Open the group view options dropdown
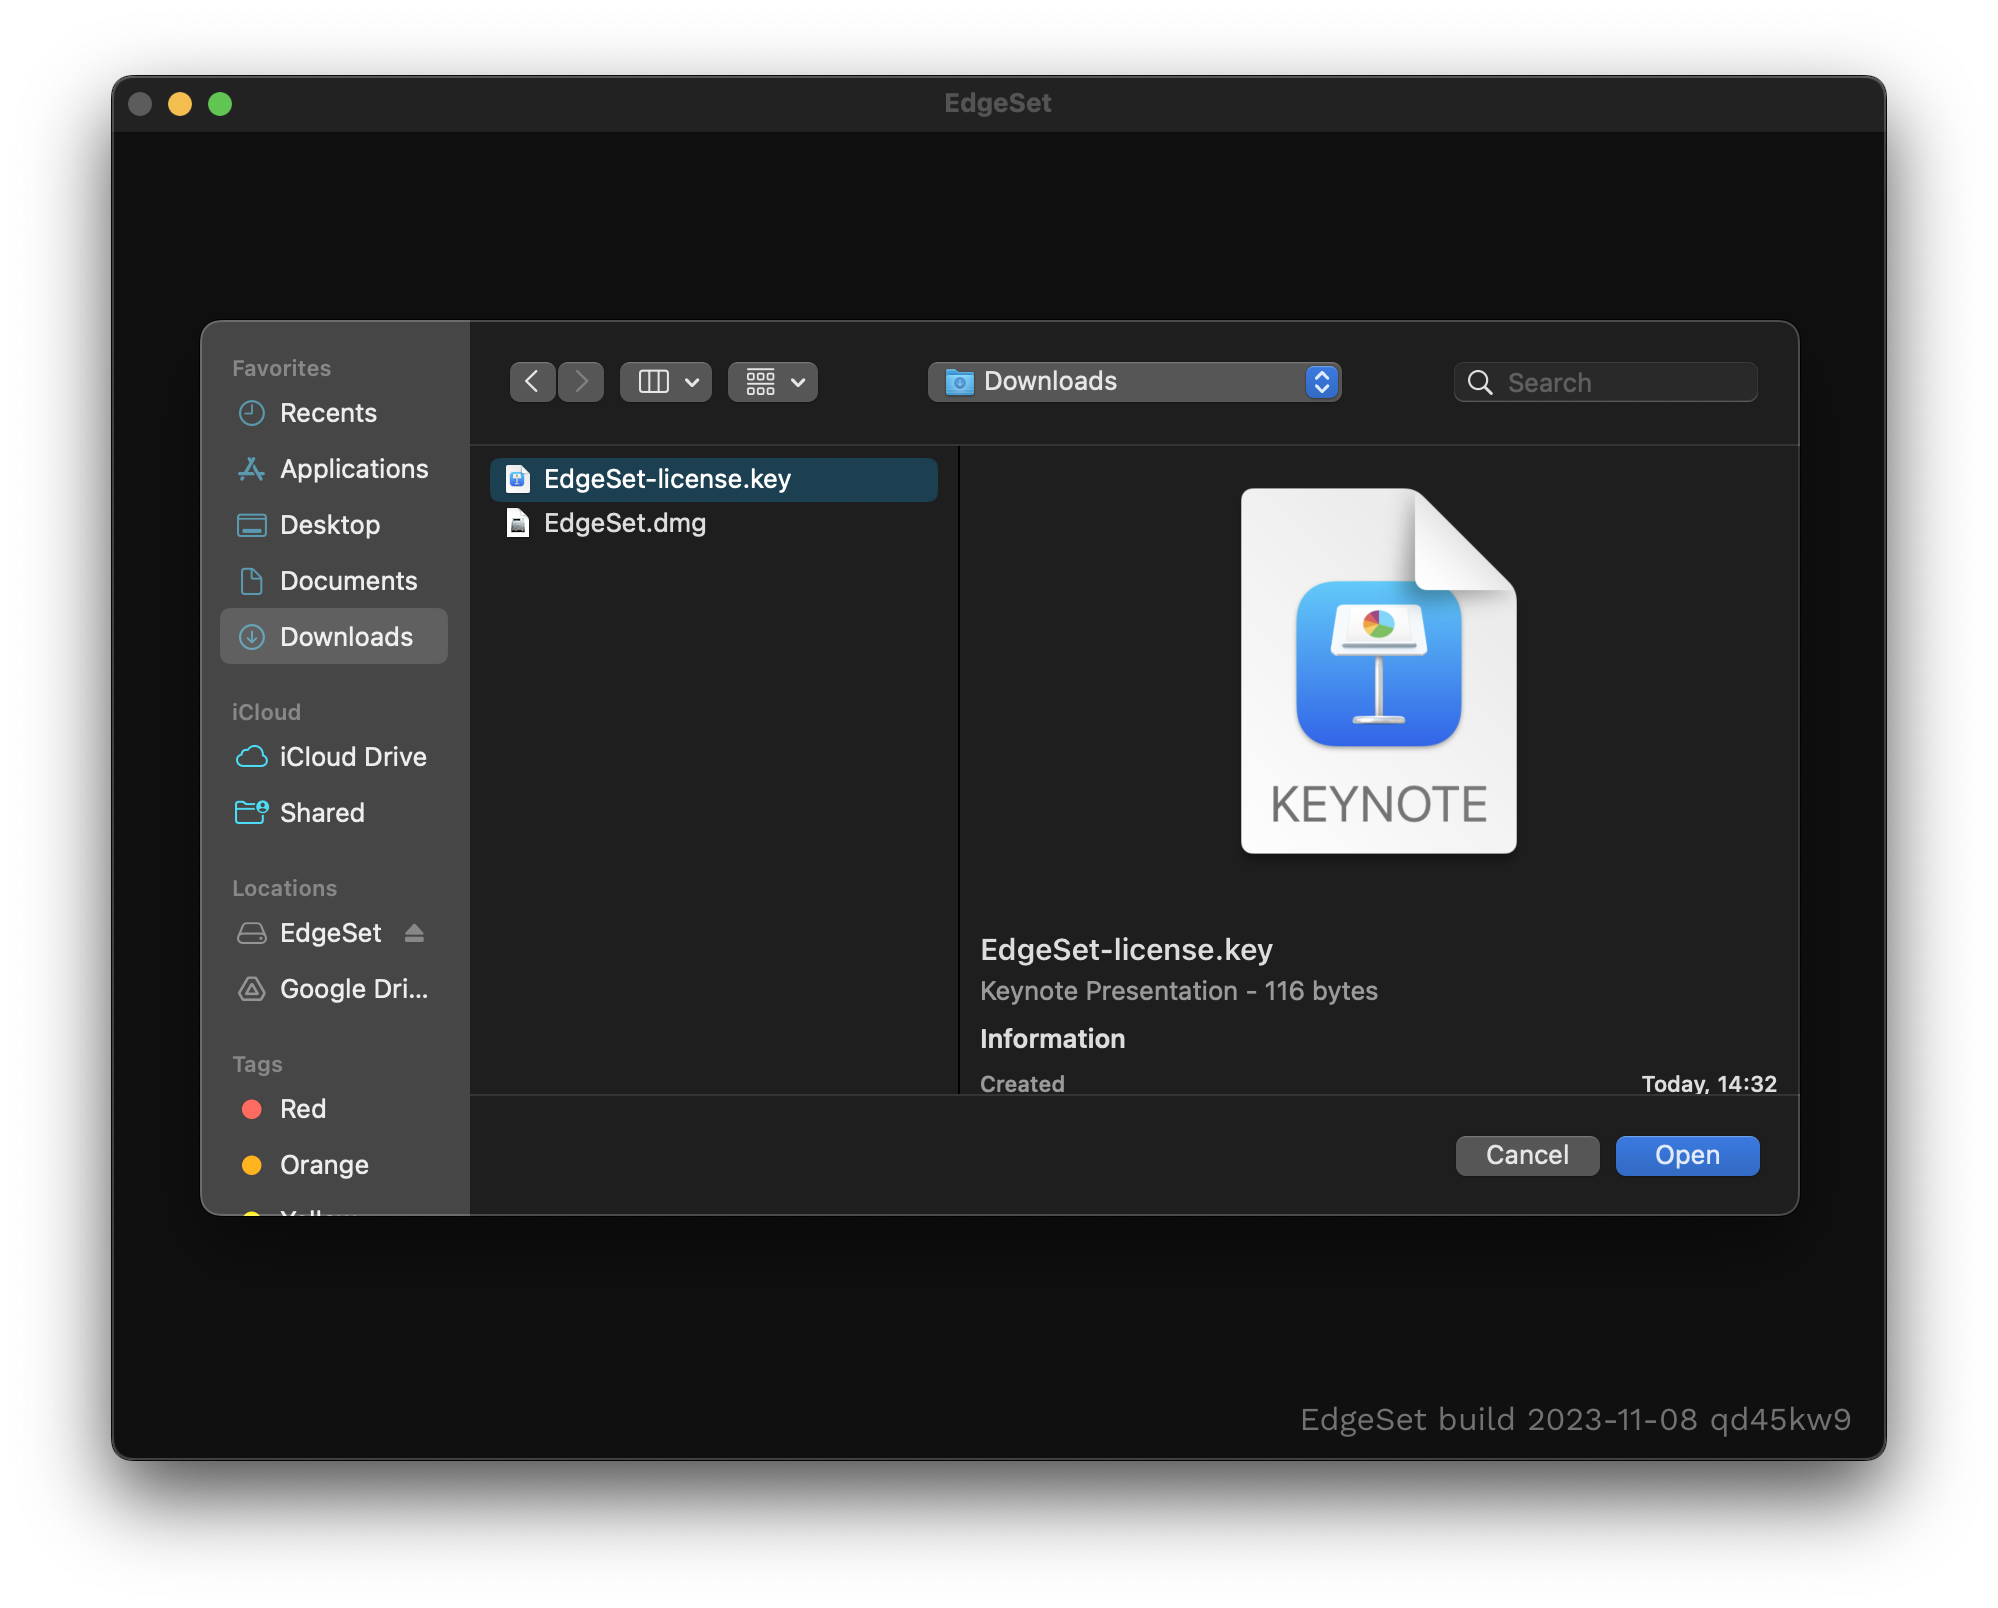Viewport: 1998px width, 1608px height. 773,381
